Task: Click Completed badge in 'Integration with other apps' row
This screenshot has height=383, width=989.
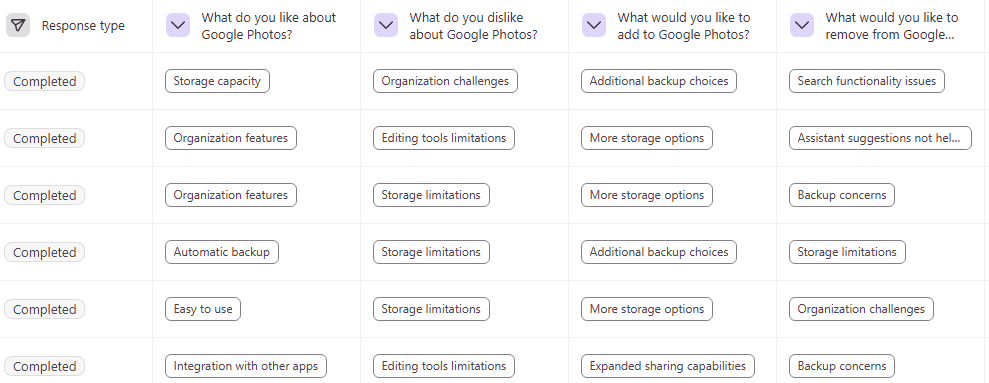Action: [44, 366]
